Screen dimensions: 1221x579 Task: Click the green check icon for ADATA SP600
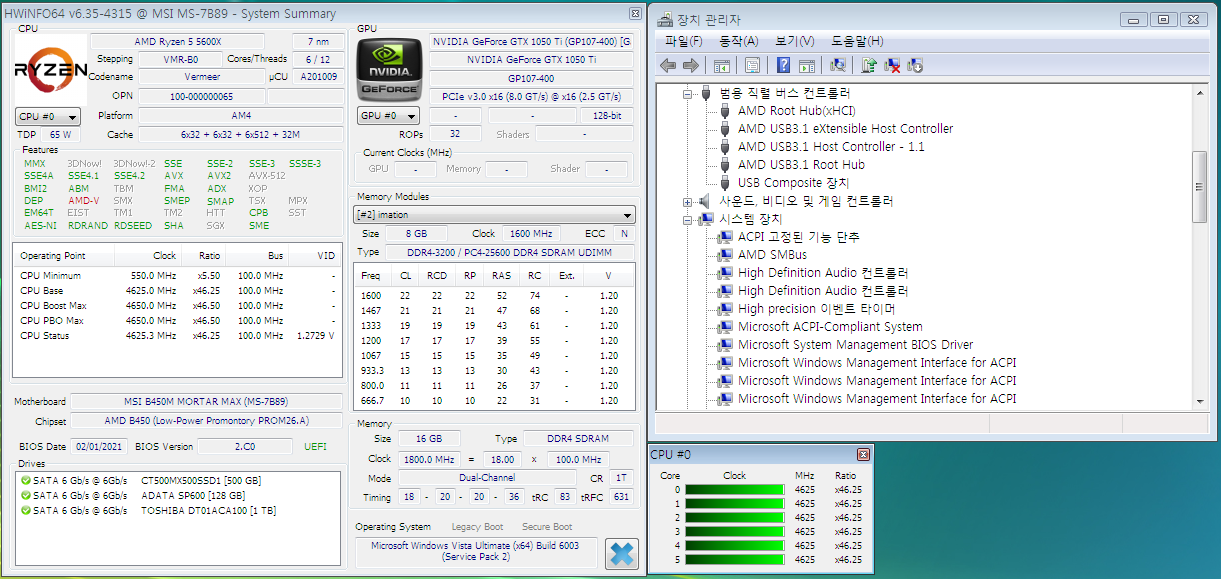click(x=26, y=495)
